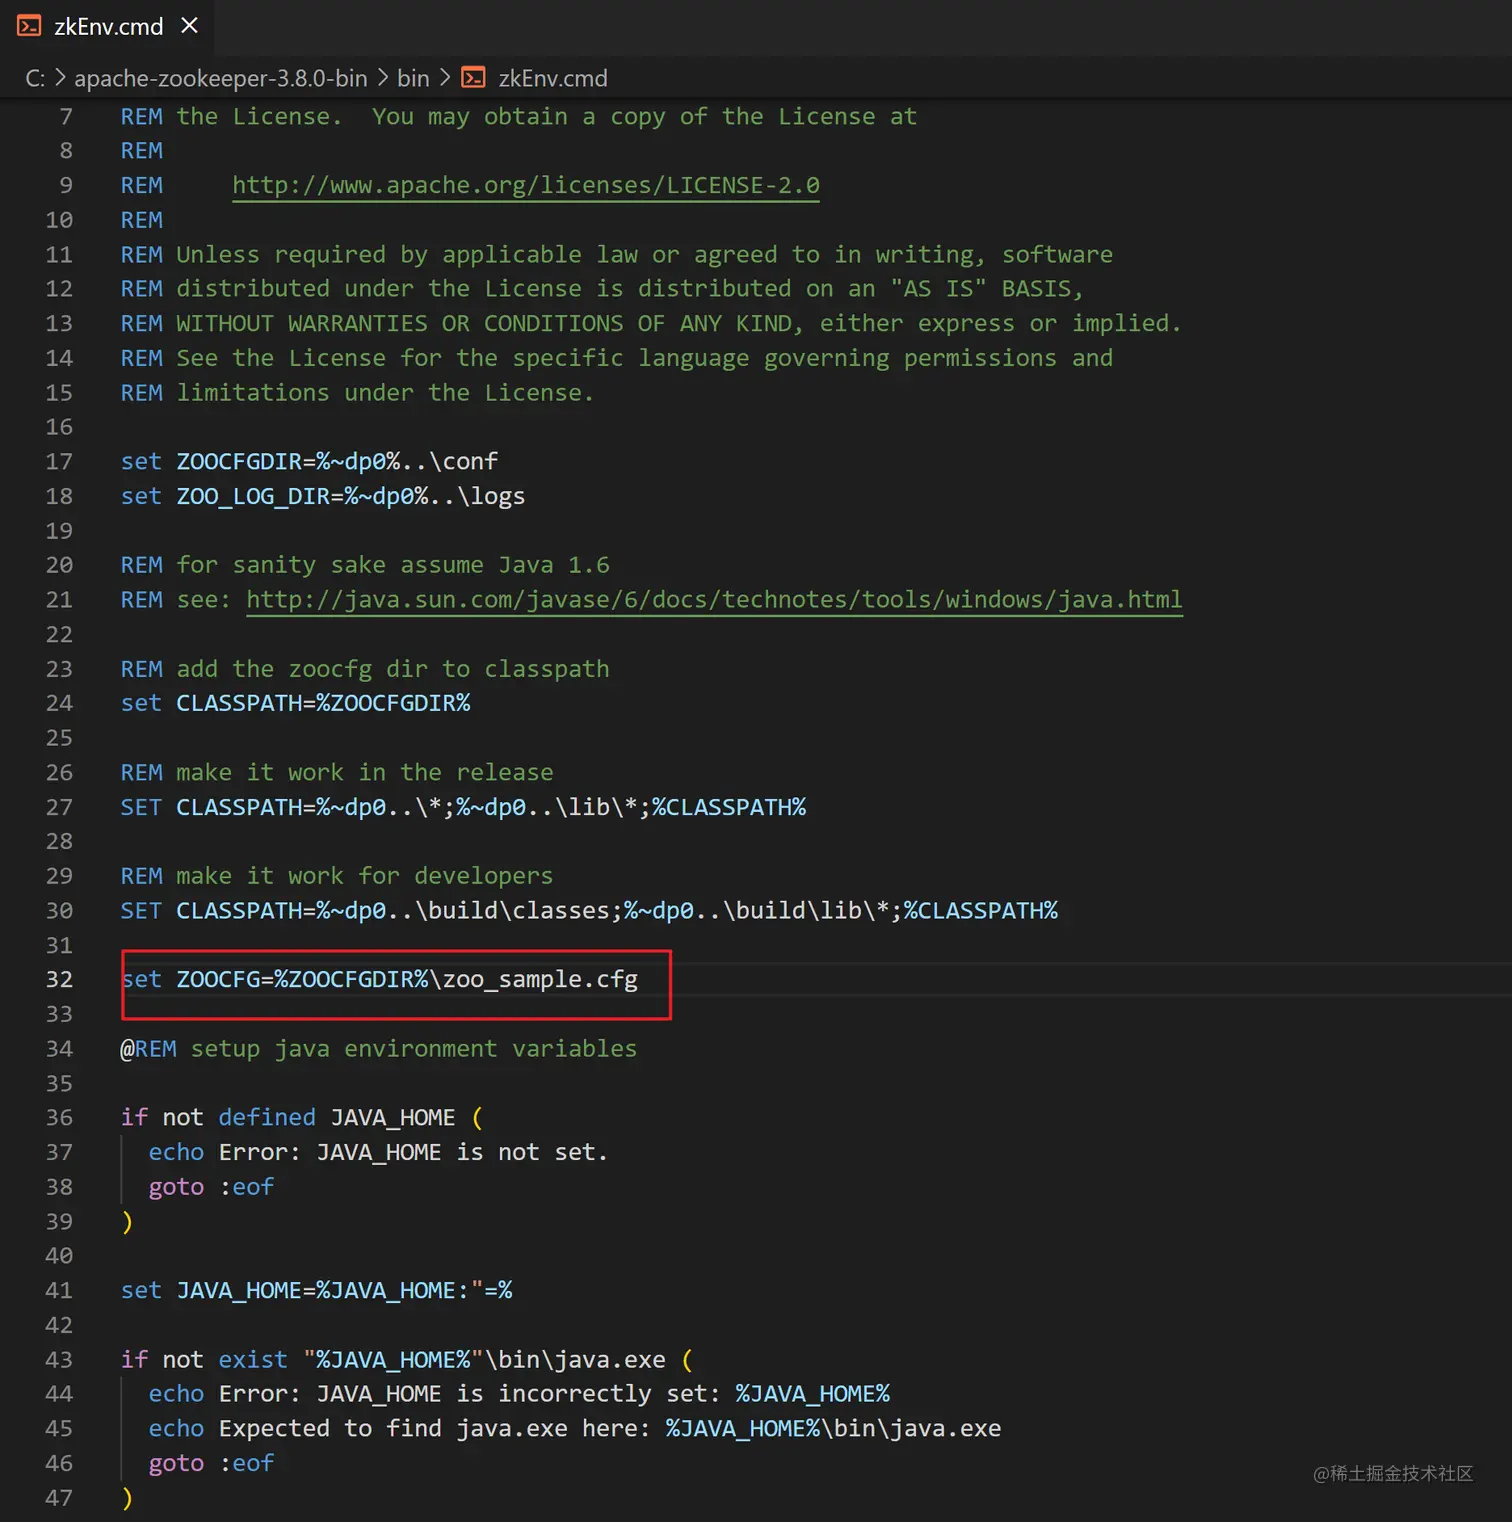This screenshot has height=1522, width=1512.
Task: Click the C: breadcrumb segment
Action: (35, 78)
